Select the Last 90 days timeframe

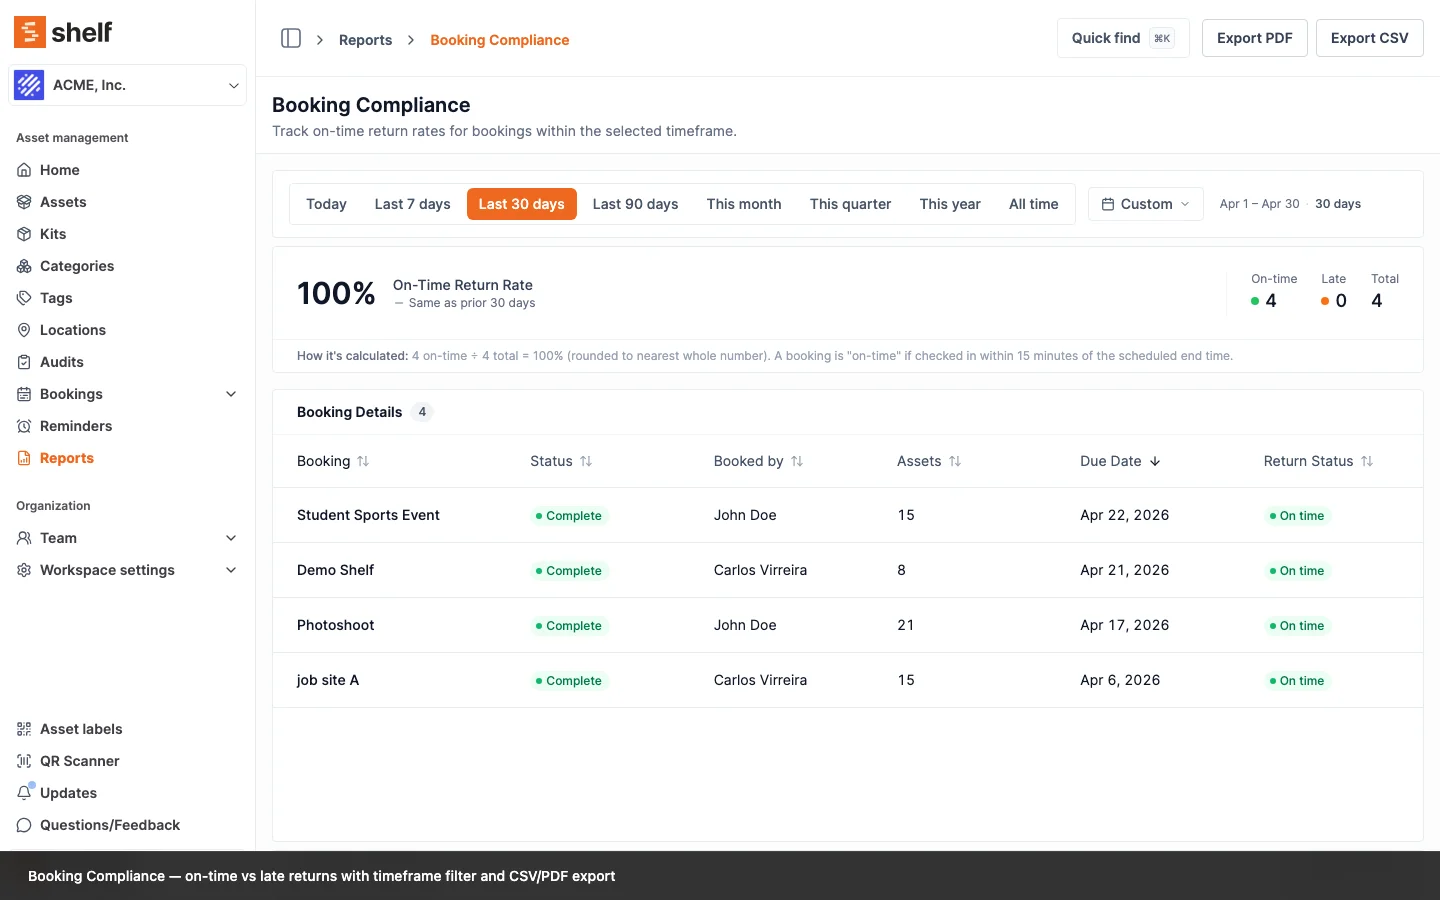pos(635,204)
